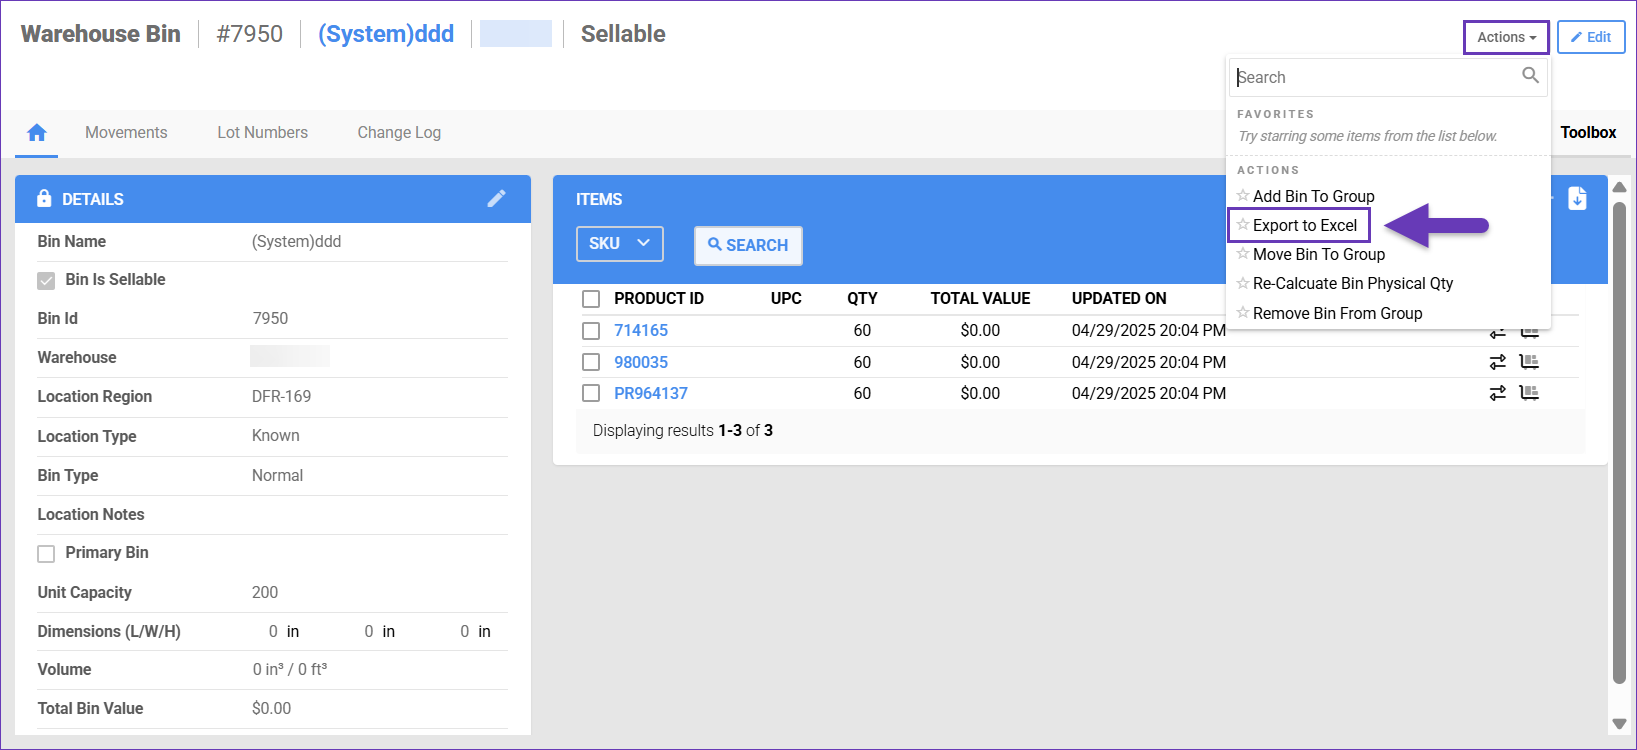
Task: Choose Export to Excel from actions list
Action: [x=1304, y=226]
